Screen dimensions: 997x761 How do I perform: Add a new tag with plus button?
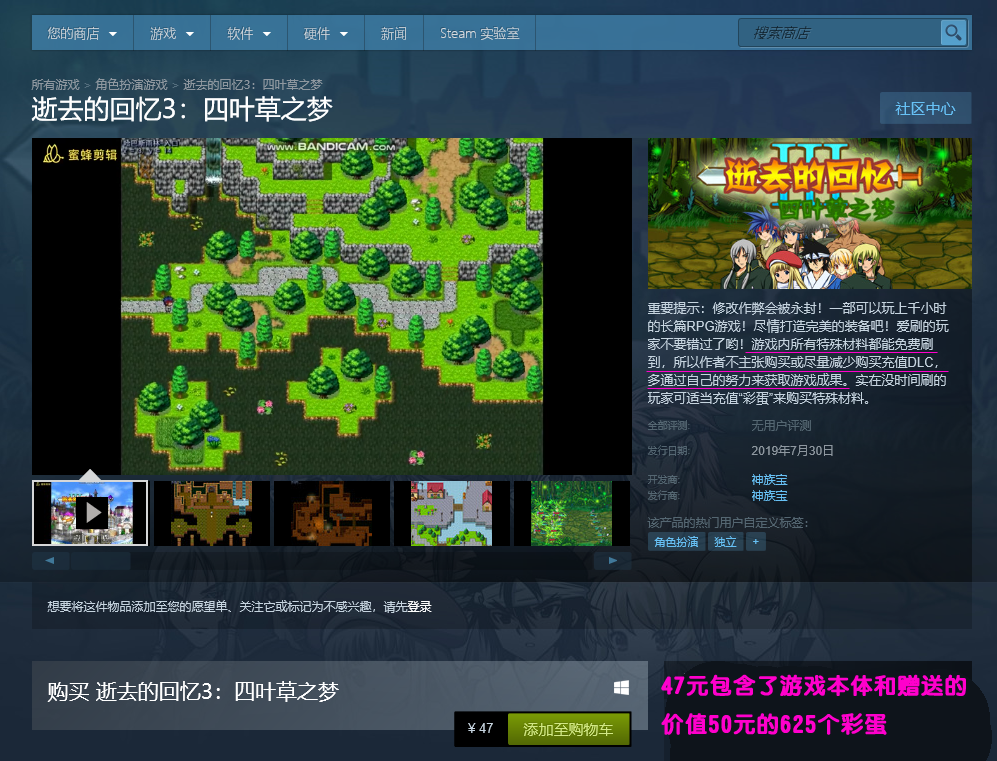755,542
